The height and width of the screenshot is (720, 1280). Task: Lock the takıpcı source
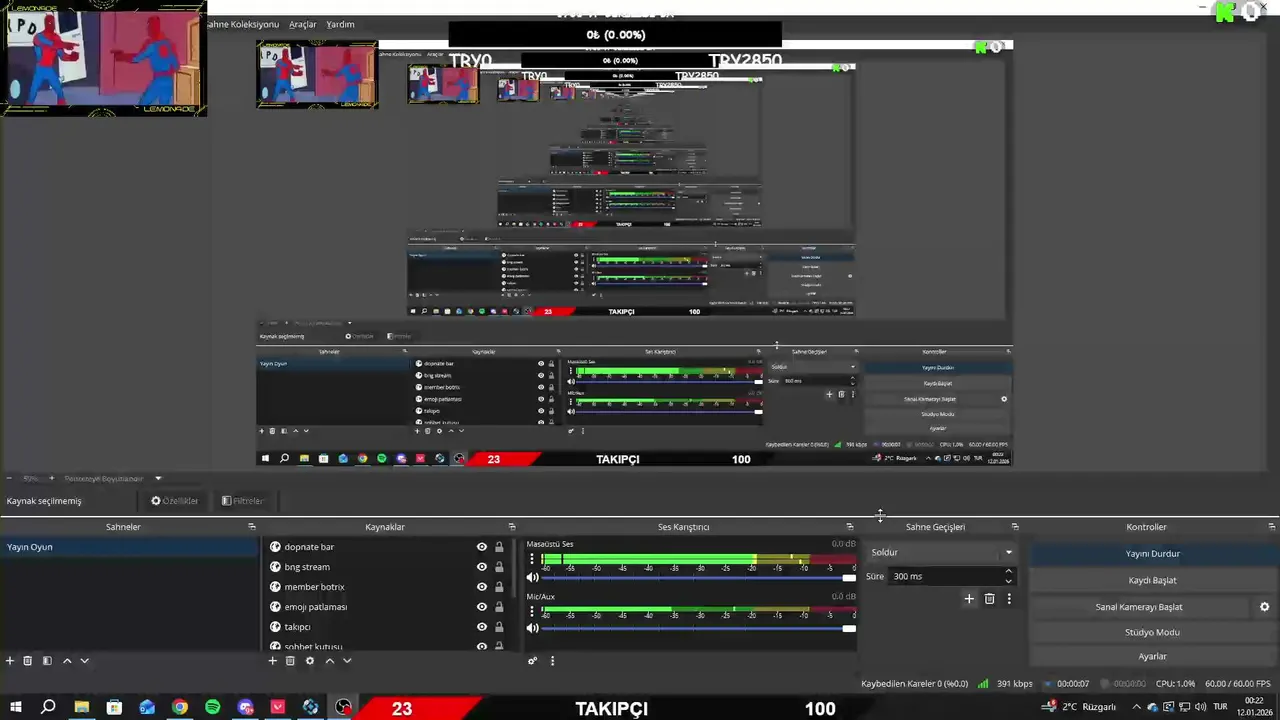499,627
